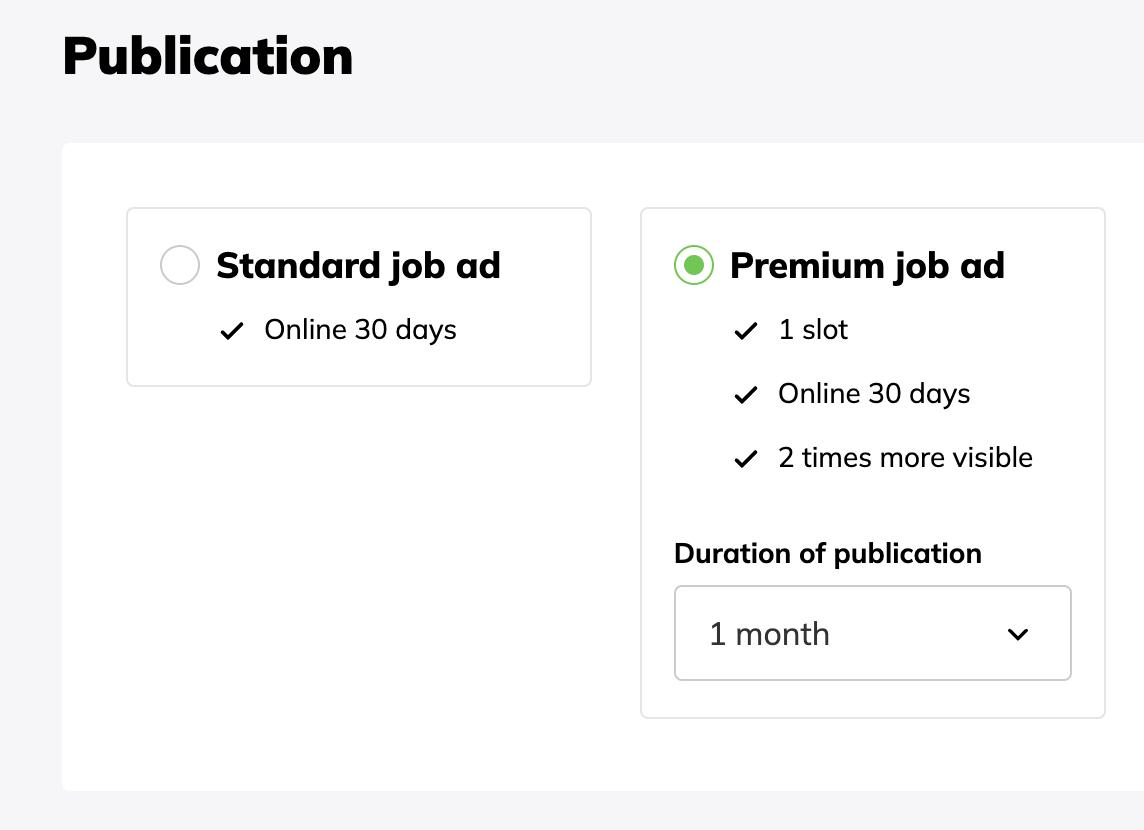Click the checkmark icon beside "1 slot"
The width and height of the screenshot is (1144, 830).
tap(746, 331)
